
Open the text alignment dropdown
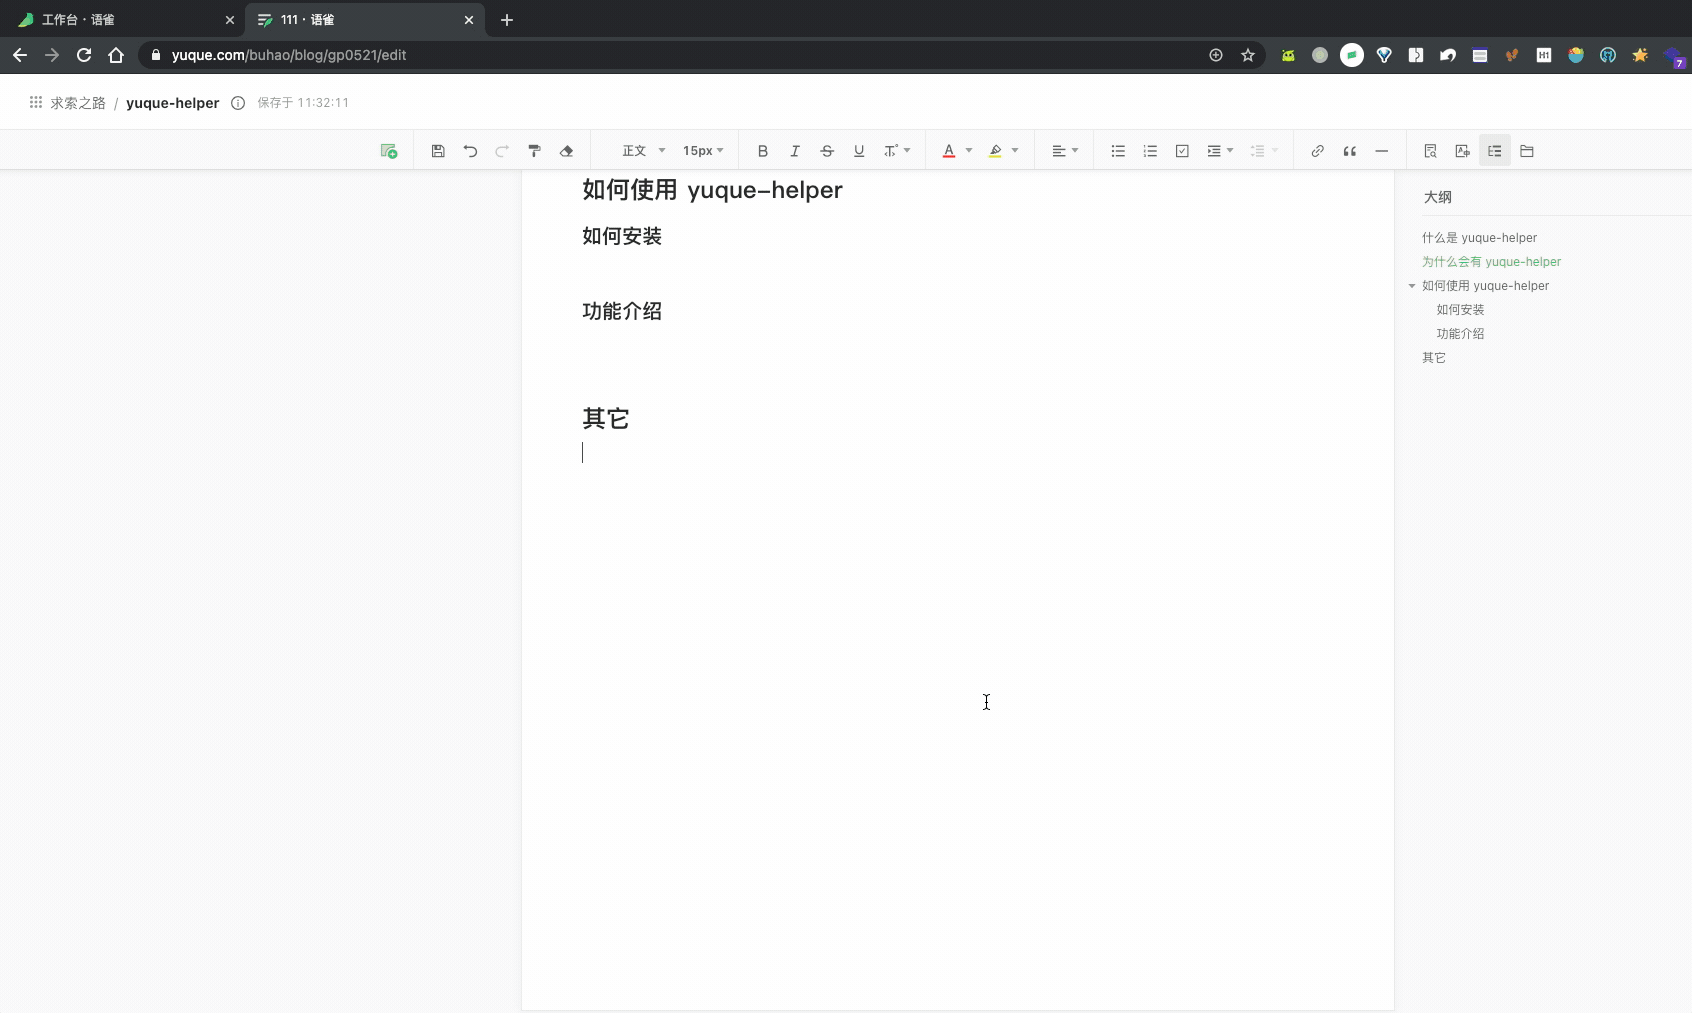(x=1065, y=151)
